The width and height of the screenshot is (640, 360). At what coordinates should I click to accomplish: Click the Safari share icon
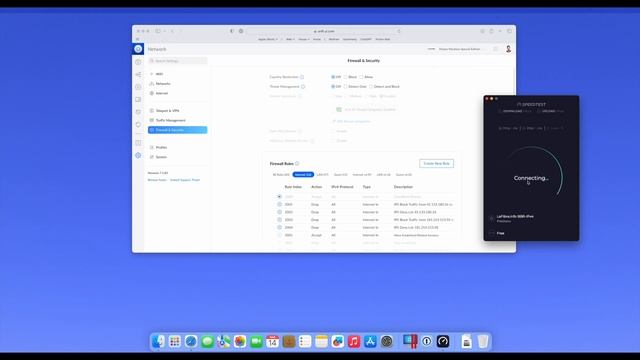[491, 31]
